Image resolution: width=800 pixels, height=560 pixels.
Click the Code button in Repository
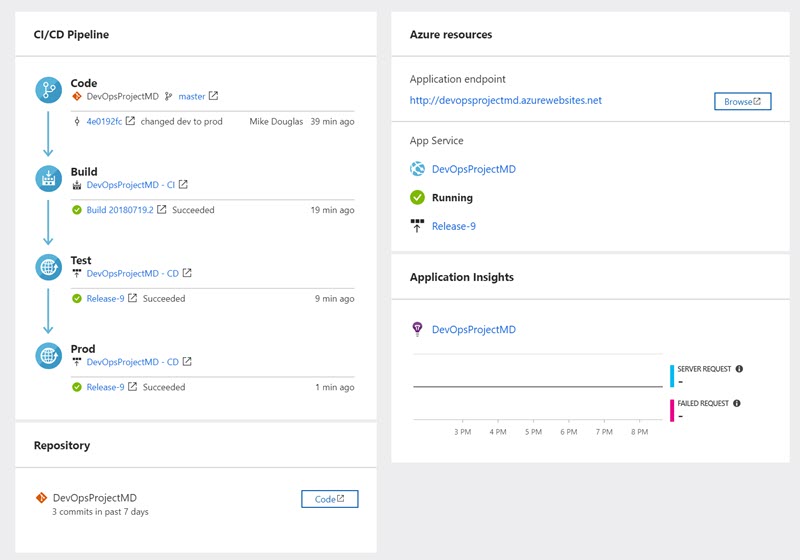pos(330,499)
